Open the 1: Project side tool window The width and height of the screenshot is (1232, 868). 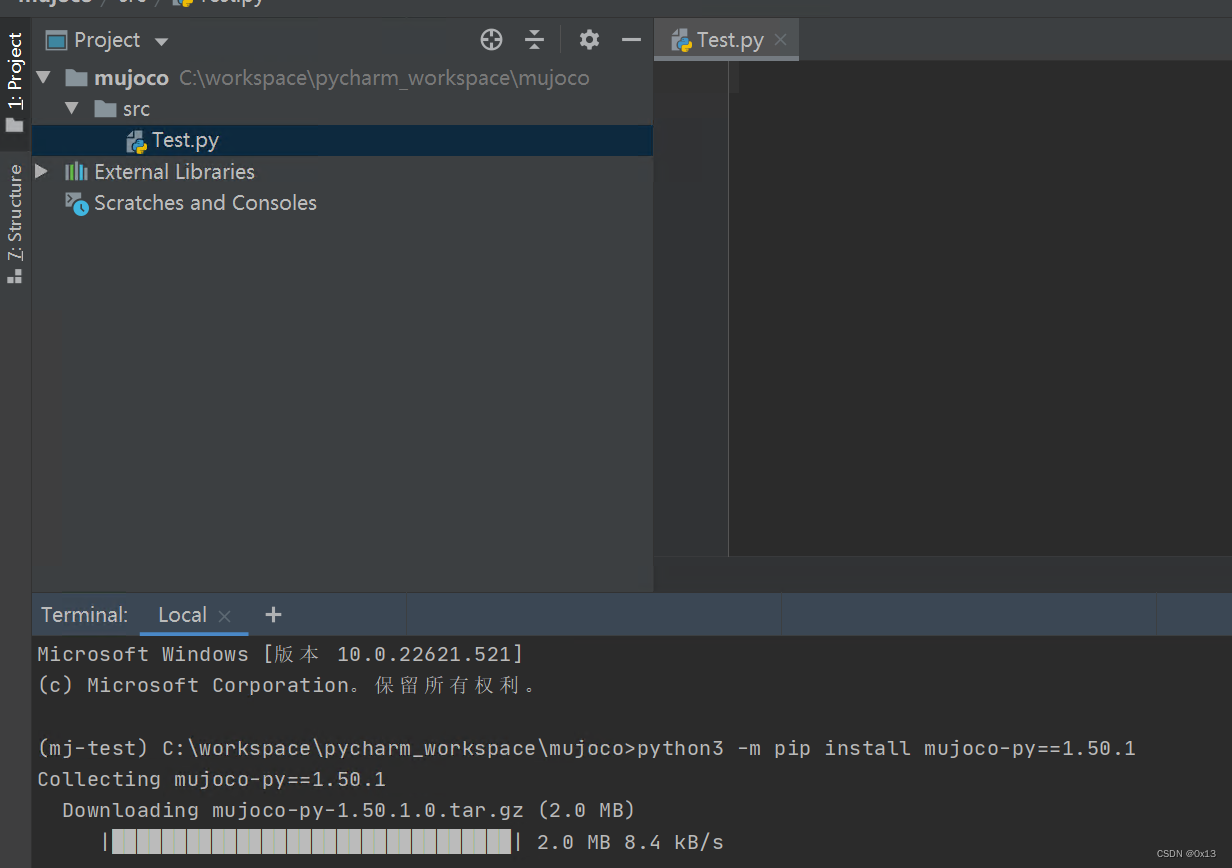[15, 82]
